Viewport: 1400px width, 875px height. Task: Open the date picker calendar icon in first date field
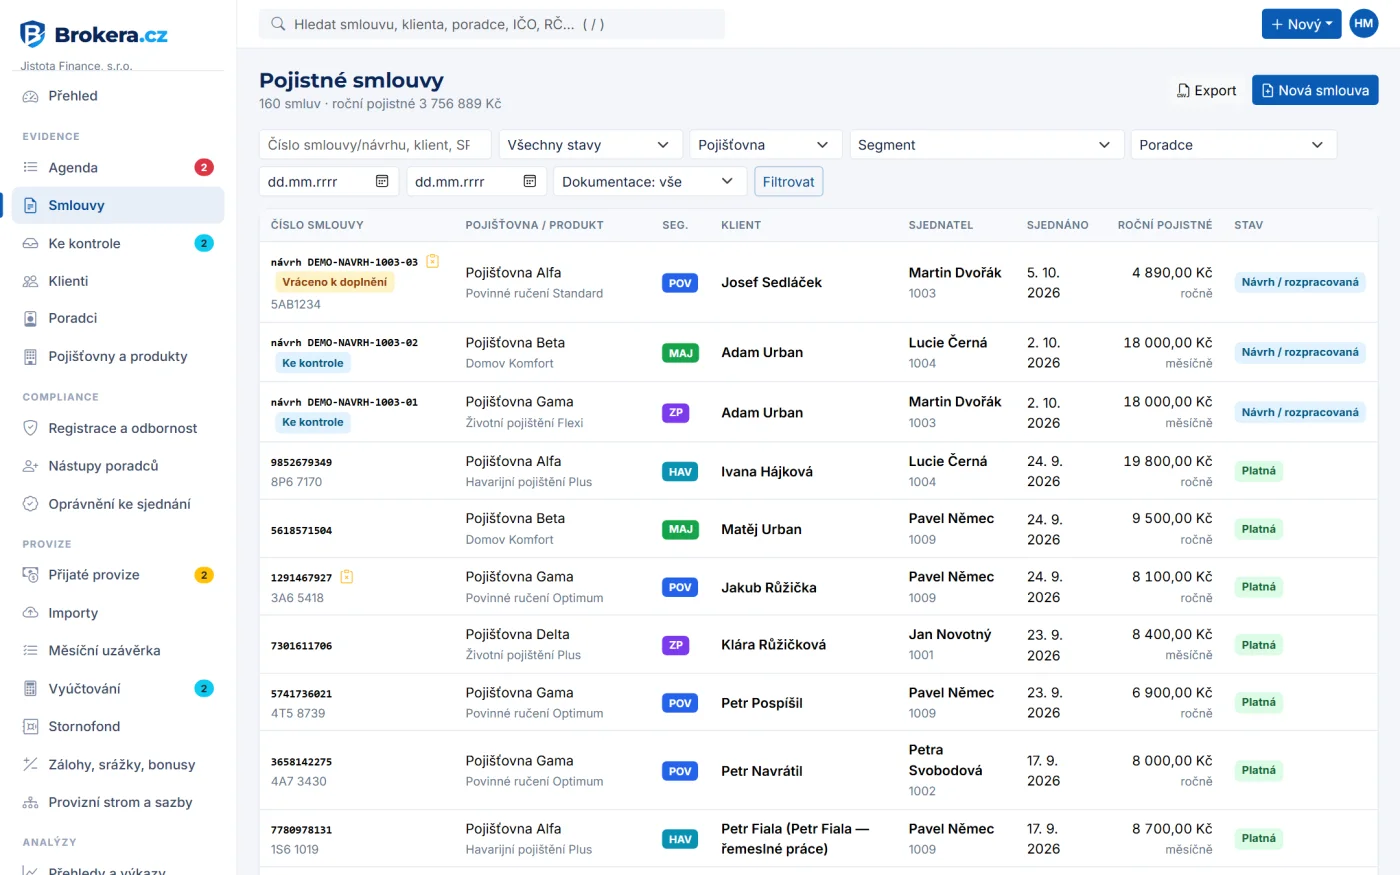[x=382, y=181]
